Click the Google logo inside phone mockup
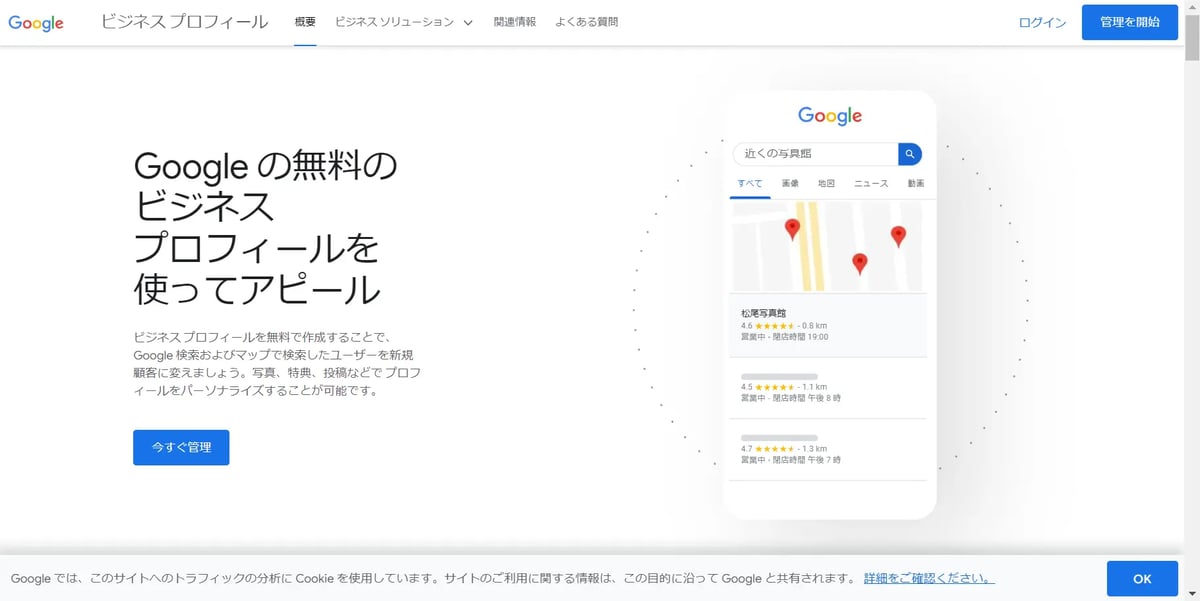This screenshot has width=1200, height=601. (x=830, y=116)
